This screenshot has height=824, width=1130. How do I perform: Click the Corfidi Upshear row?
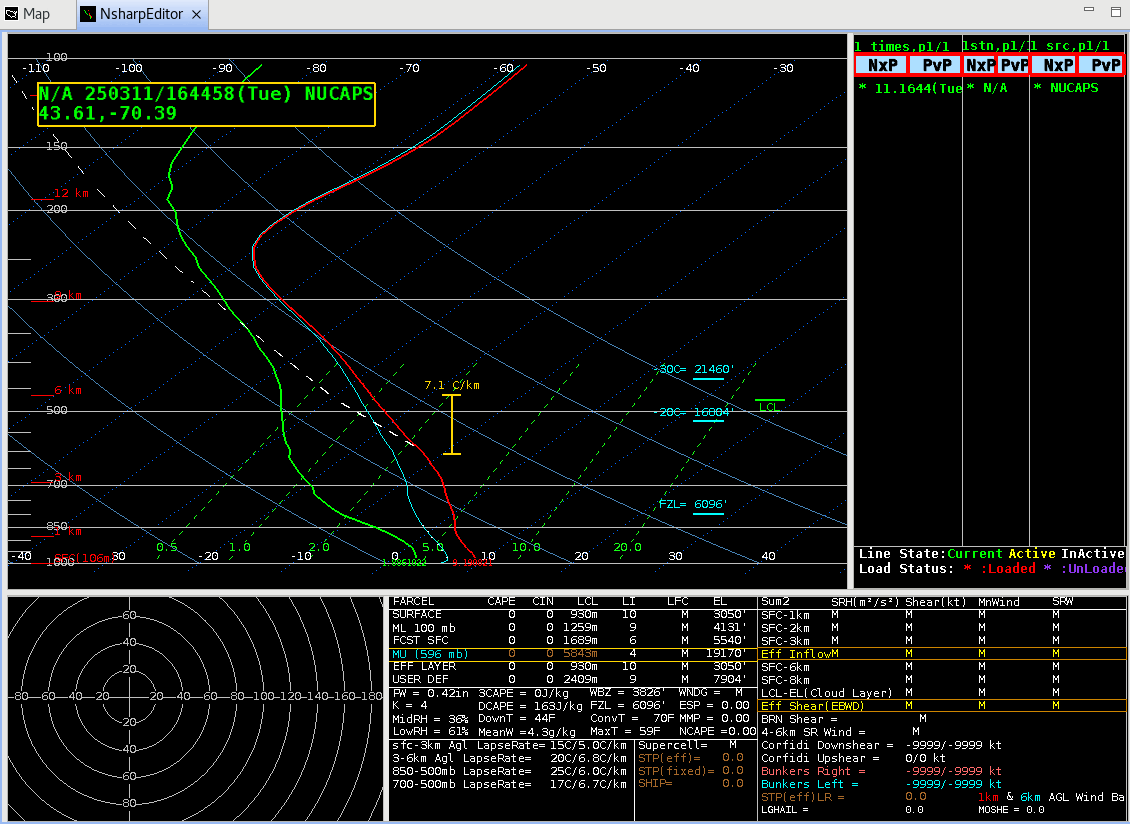coord(854,758)
